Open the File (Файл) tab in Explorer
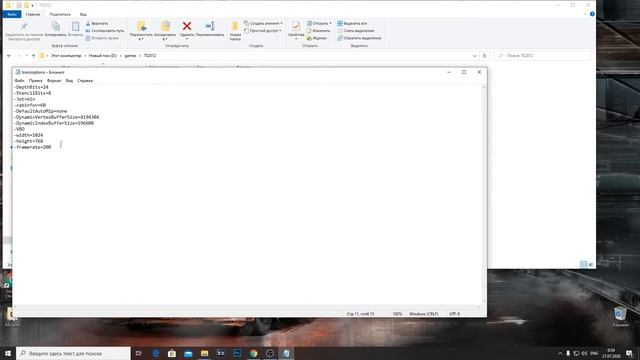 (x=12, y=14)
